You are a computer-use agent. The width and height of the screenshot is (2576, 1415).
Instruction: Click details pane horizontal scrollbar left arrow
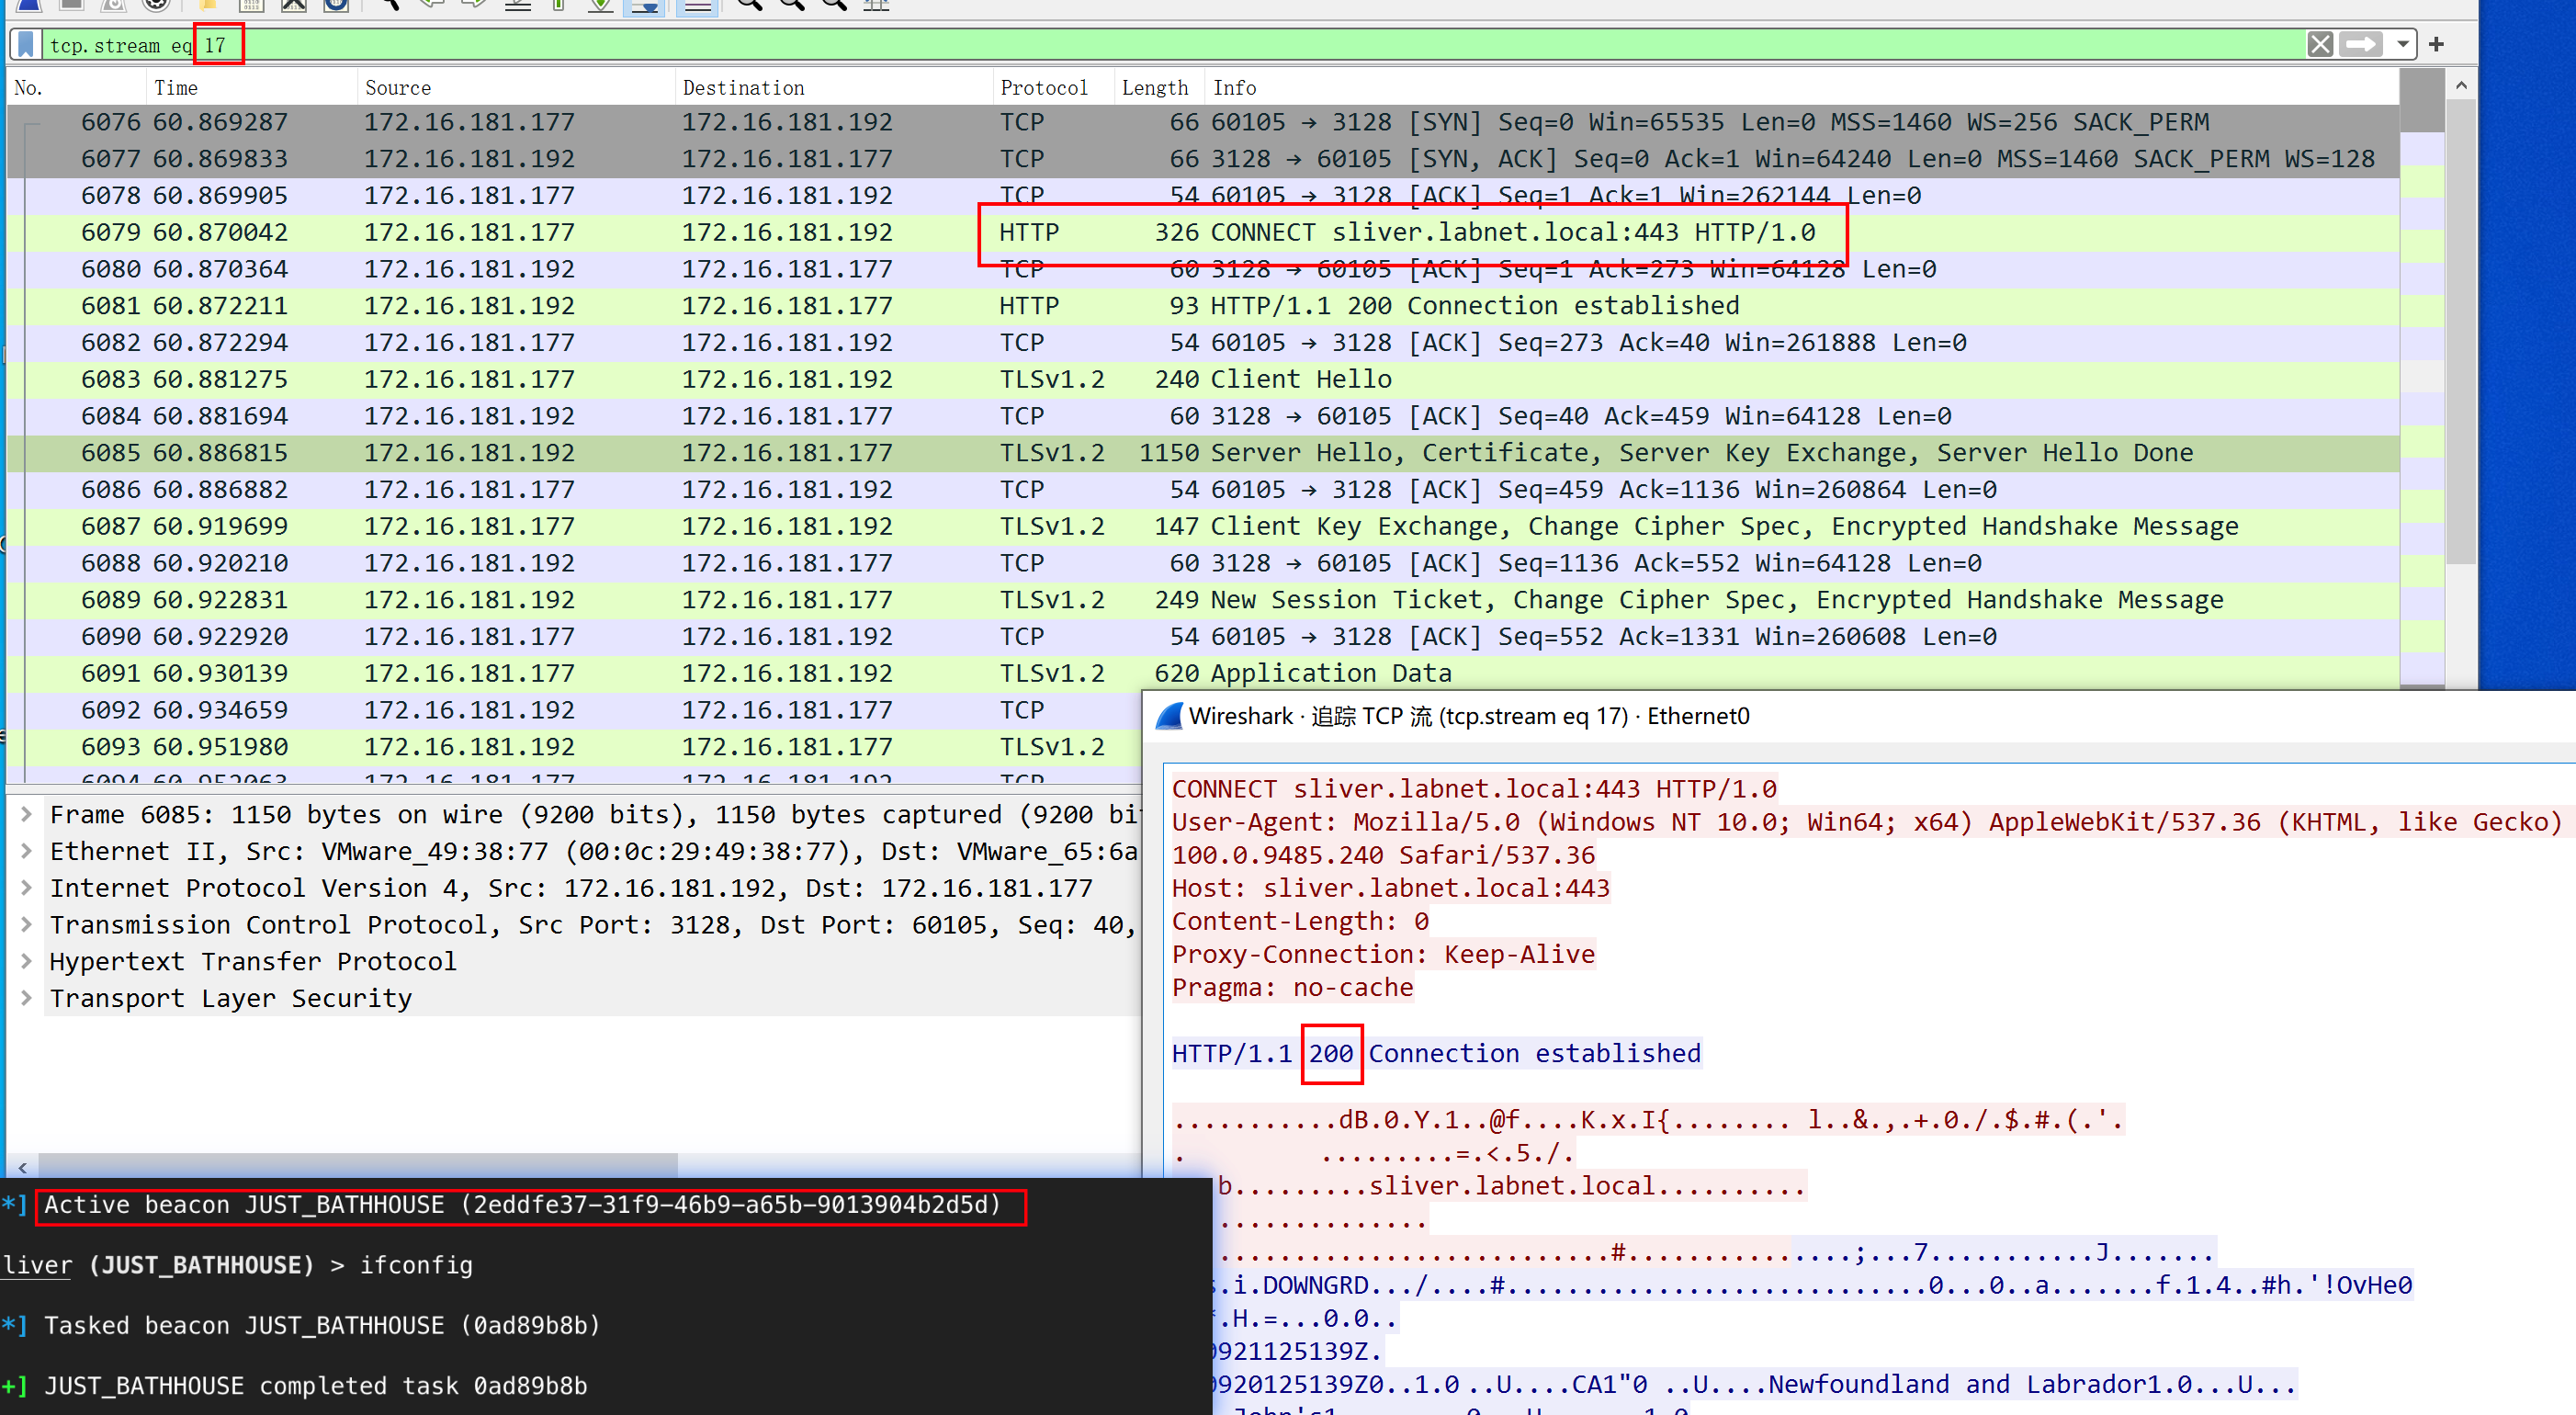point(22,1166)
